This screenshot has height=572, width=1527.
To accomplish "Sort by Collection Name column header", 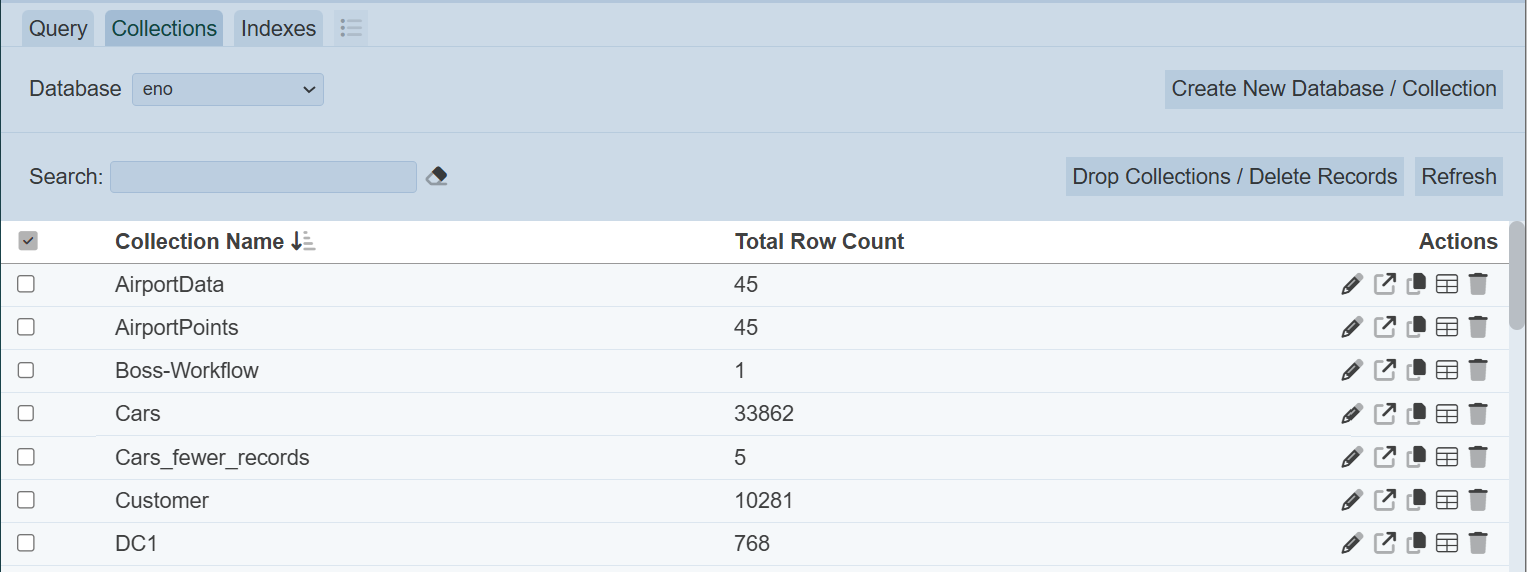I will pos(200,241).
